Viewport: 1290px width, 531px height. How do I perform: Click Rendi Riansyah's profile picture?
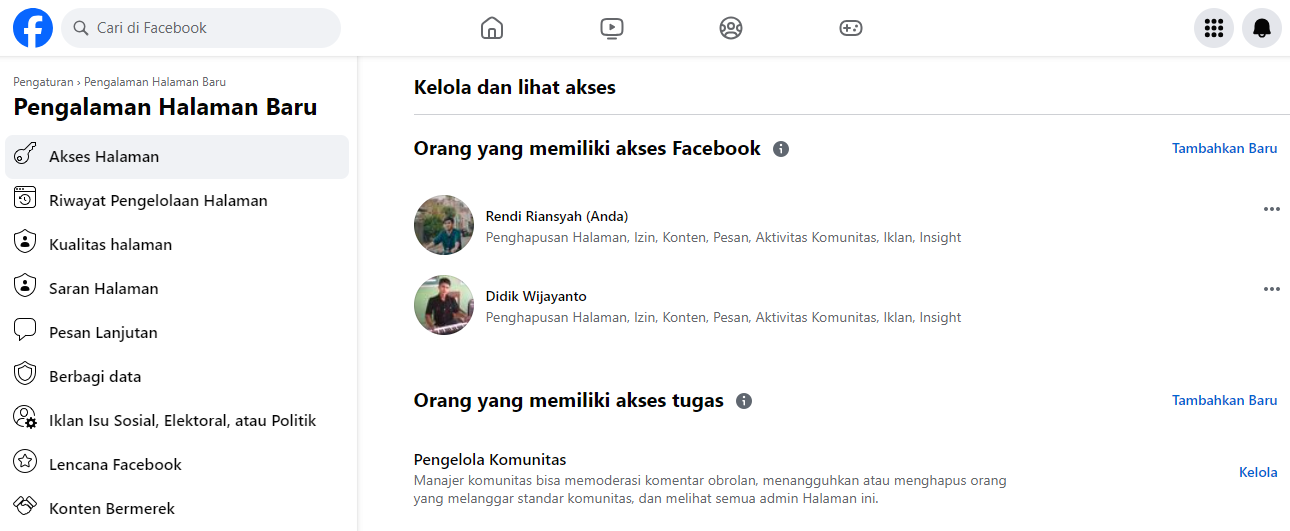click(x=444, y=225)
